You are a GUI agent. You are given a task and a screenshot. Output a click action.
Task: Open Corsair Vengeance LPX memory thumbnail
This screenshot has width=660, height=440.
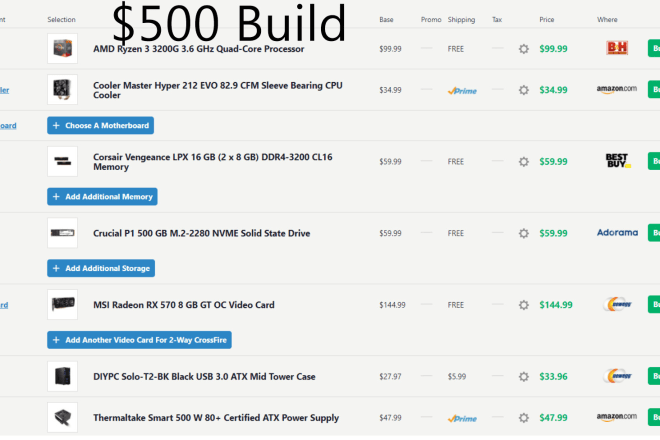click(x=62, y=161)
